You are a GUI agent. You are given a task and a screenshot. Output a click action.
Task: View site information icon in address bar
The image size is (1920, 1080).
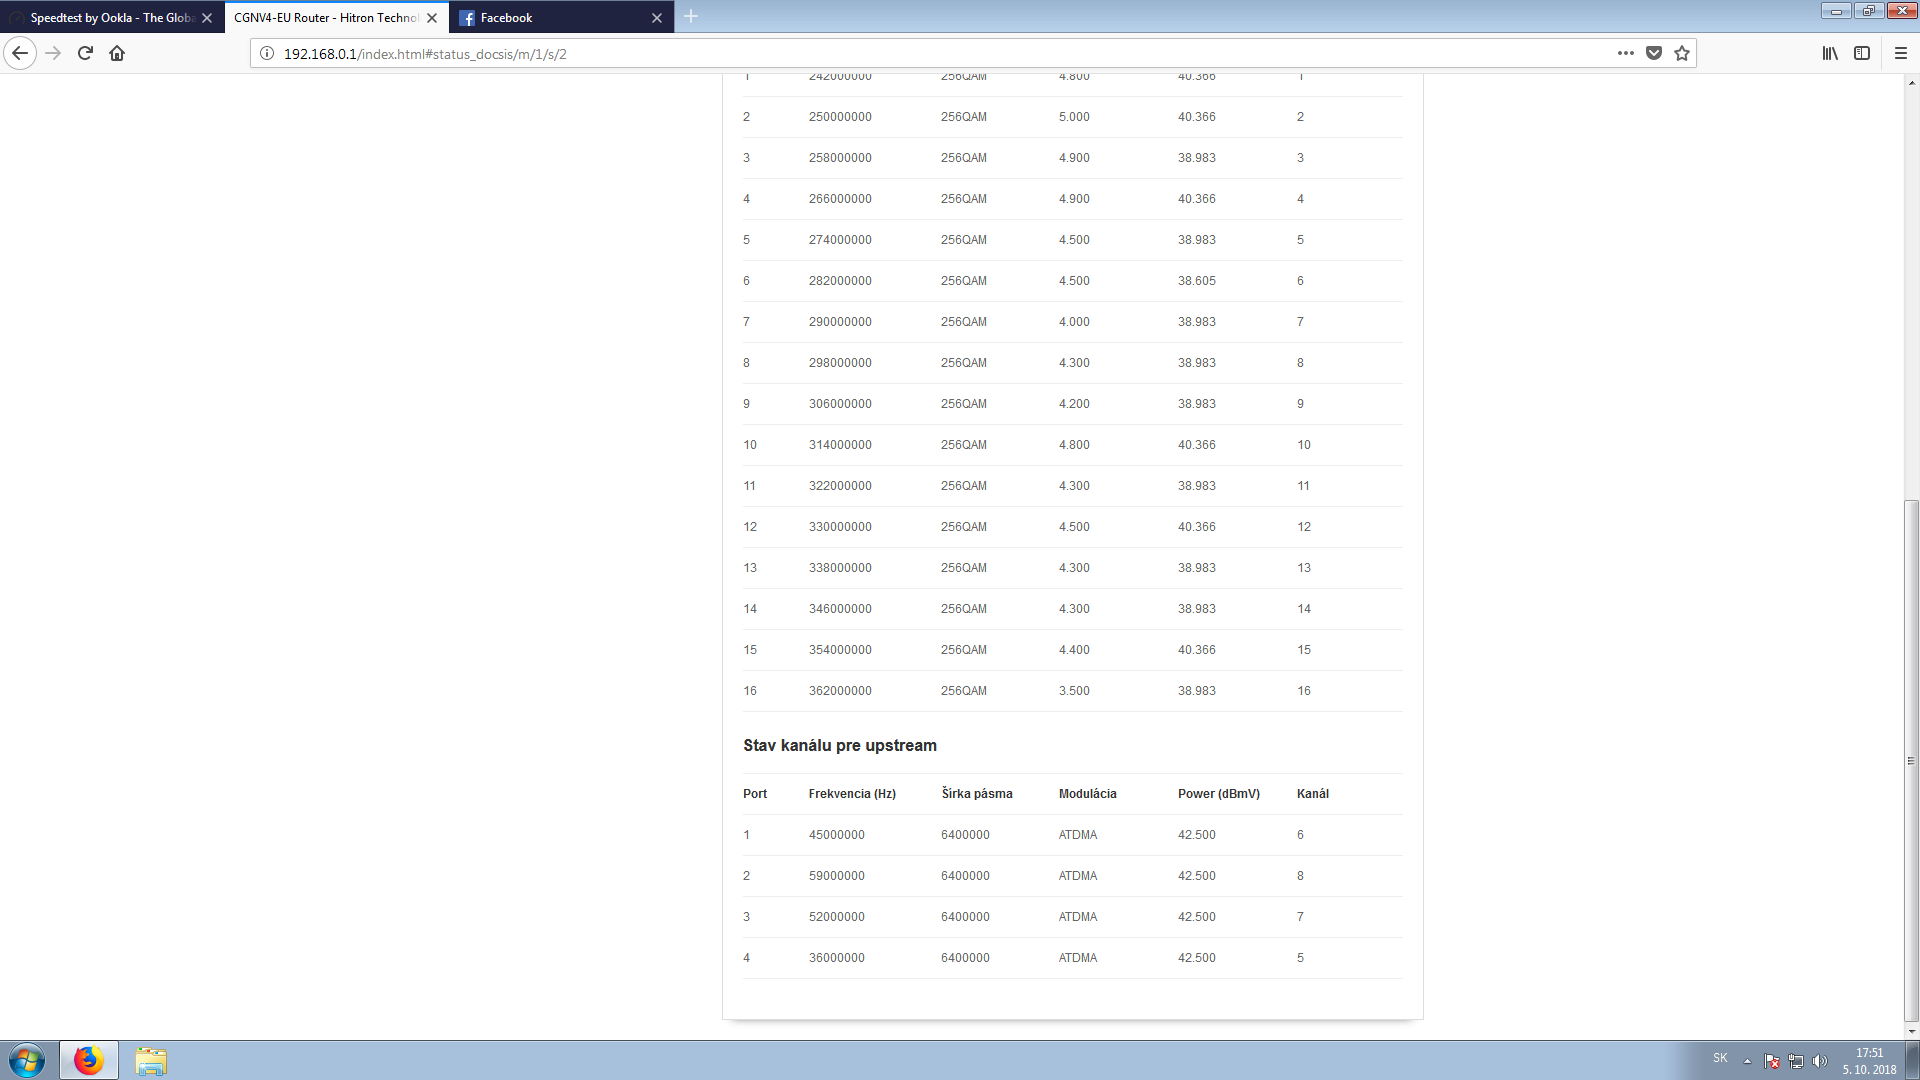(267, 53)
